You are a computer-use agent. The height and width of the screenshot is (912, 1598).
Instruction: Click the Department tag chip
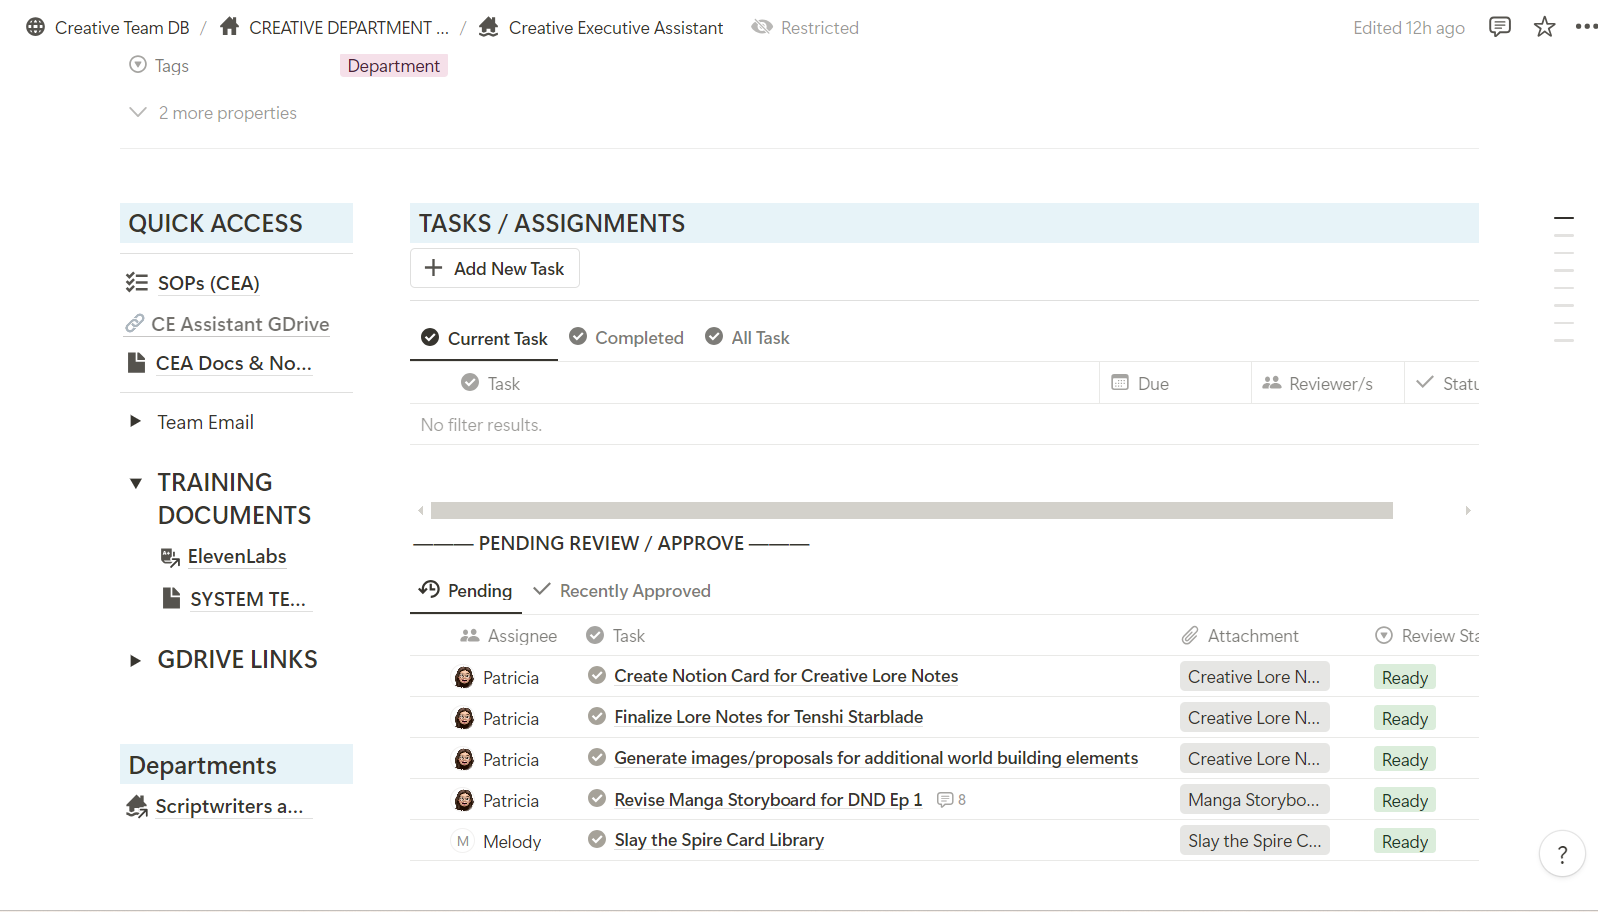click(394, 65)
